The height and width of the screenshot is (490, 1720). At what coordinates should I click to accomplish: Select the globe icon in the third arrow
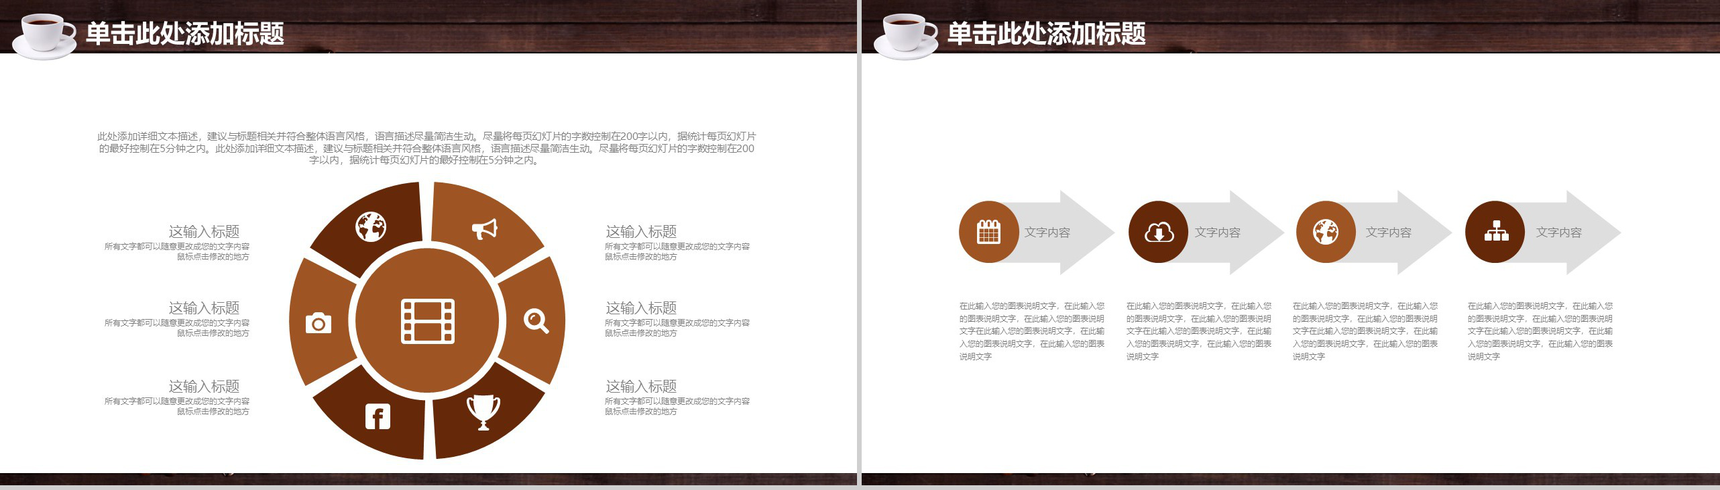[1326, 232]
